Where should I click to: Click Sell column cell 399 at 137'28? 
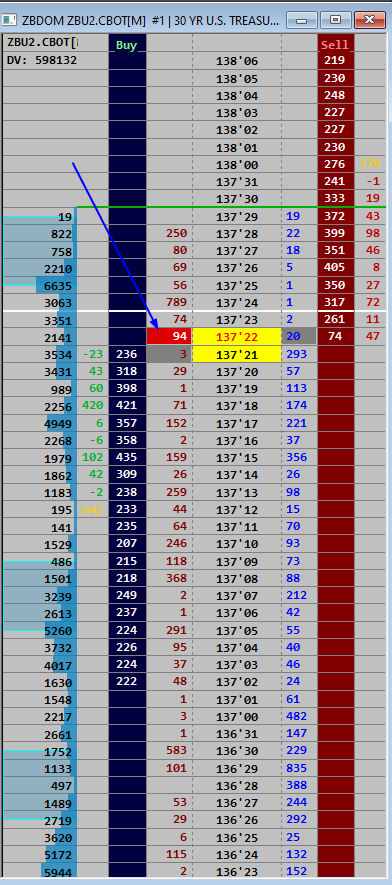click(x=336, y=233)
